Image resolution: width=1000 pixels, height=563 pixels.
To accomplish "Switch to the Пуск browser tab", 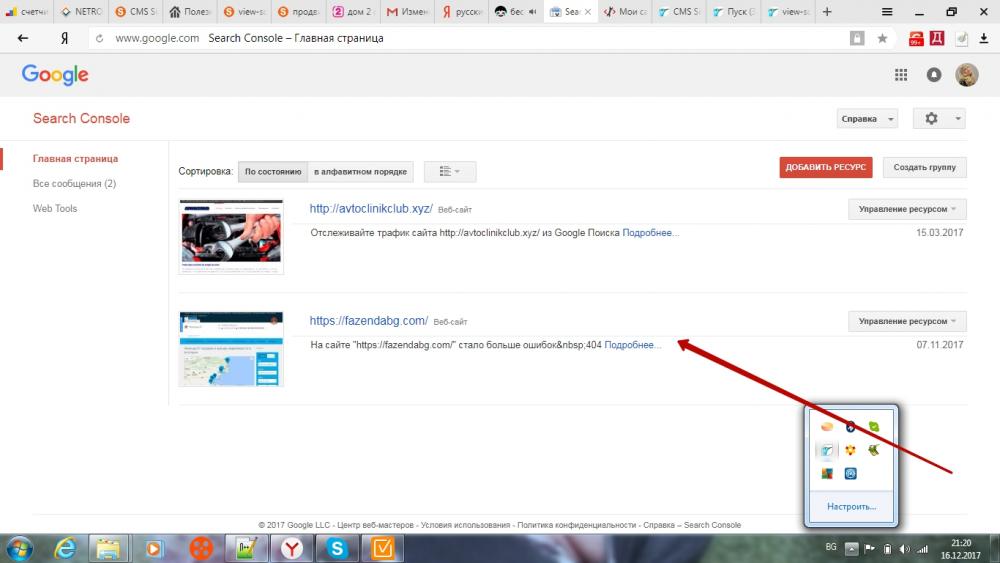I will (x=735, y=11).
